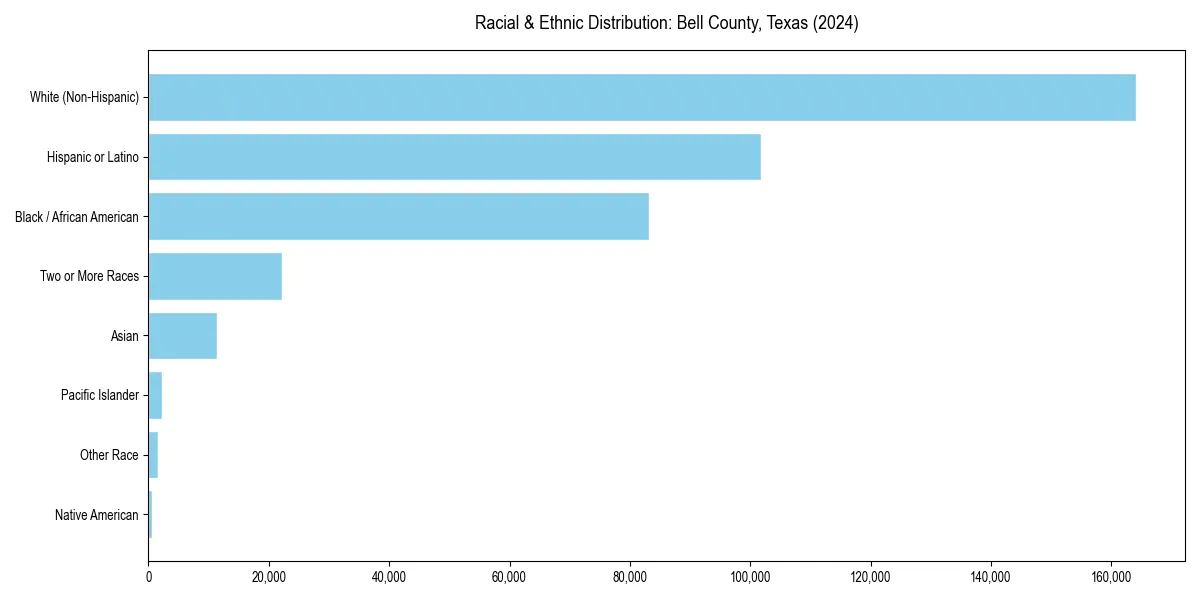The width and height of the screenshot is (1200, 600).
Task: Select the Pacific Islander bar
Action: (x=154, y=395)
